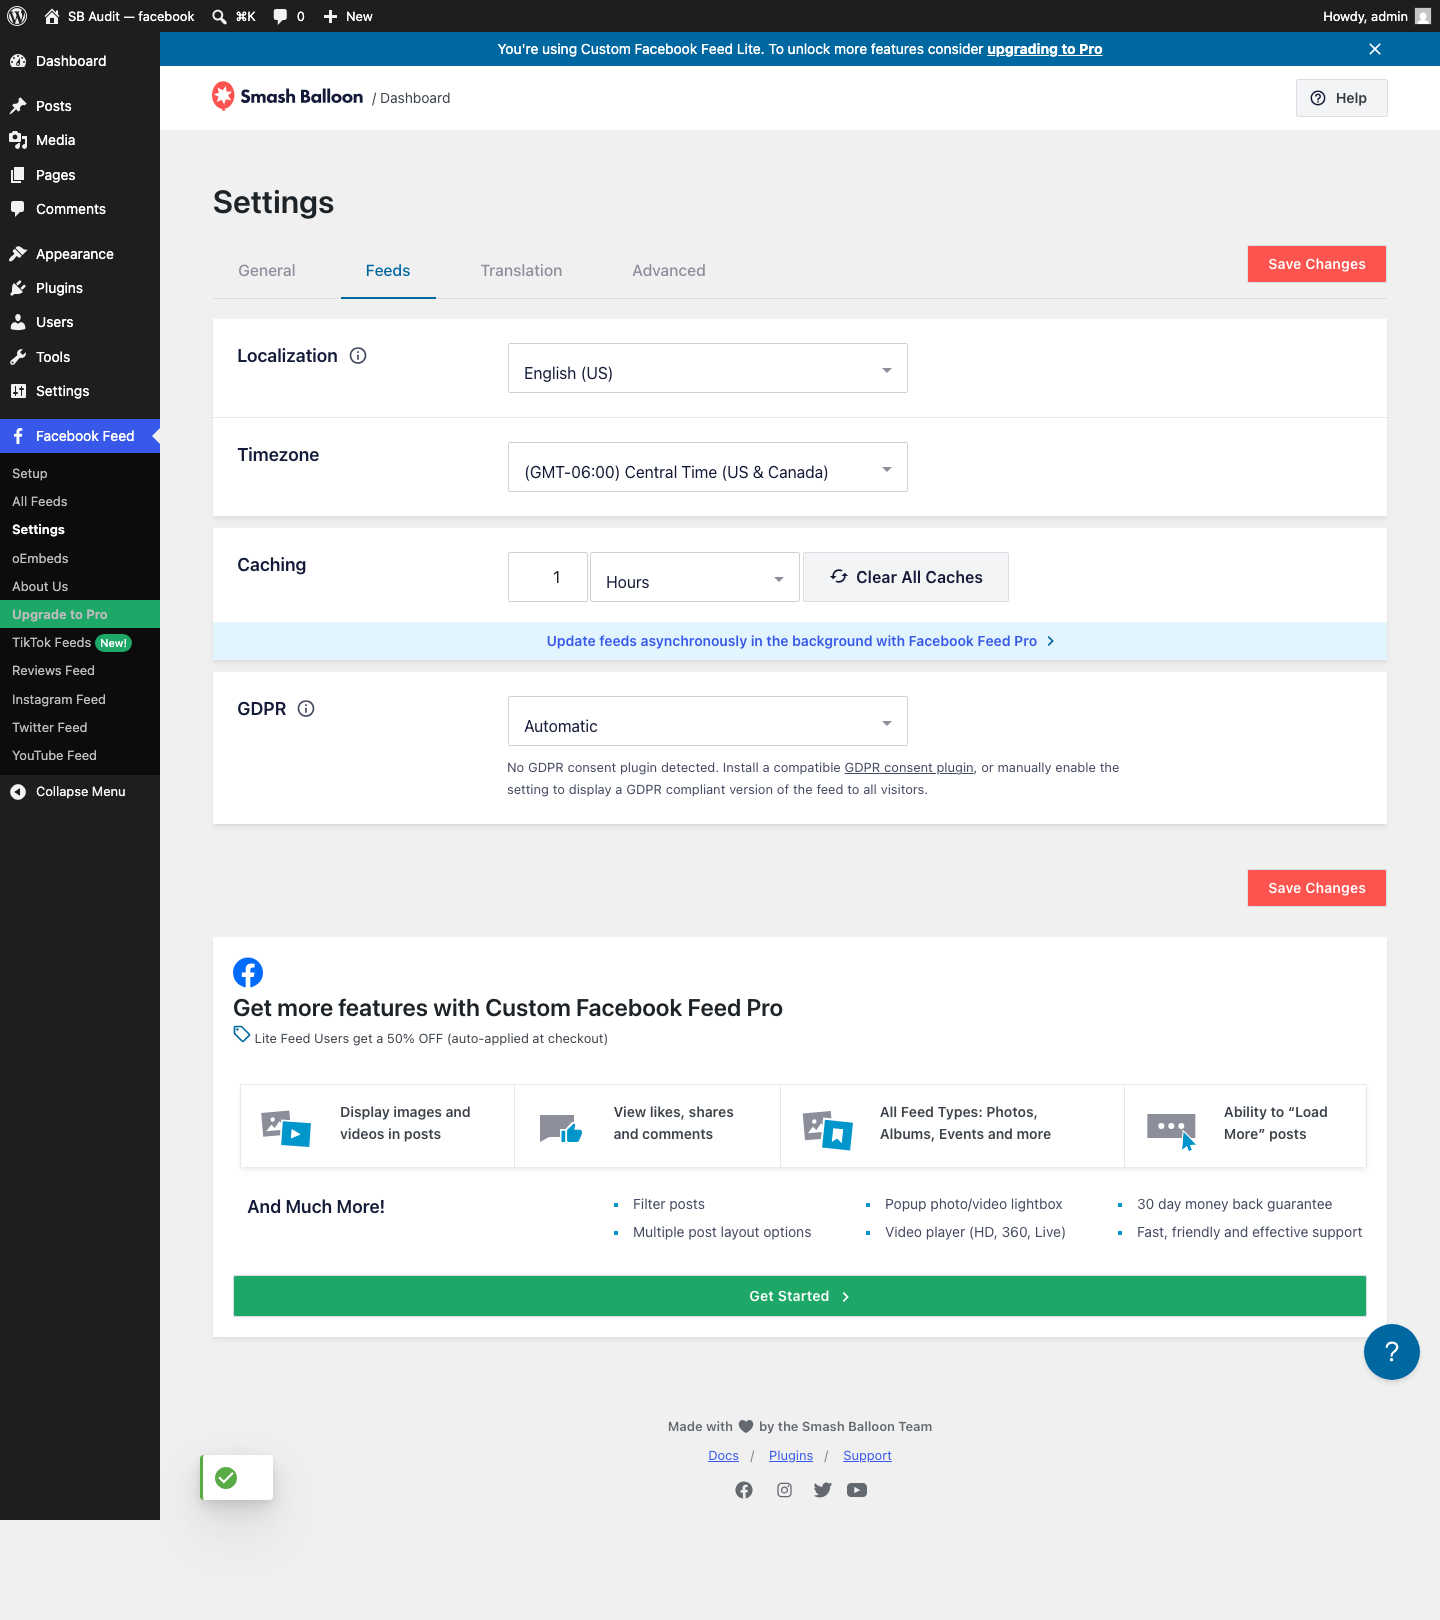The image size is (1440, 1620).
Task: Open the search magnifier in admin bar
Action: (x=219, y=16)
